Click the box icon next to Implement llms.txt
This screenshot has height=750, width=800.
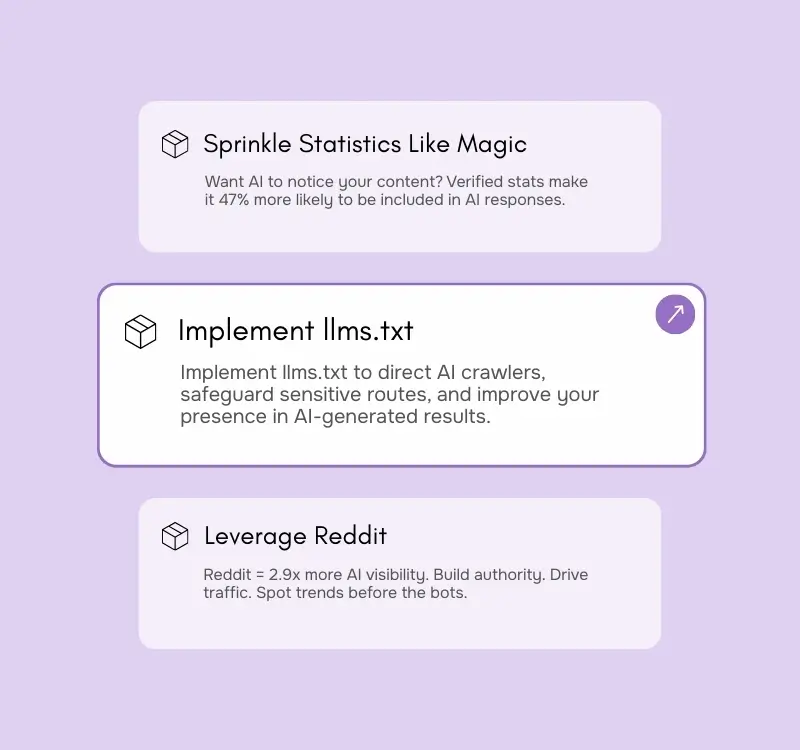141,332
